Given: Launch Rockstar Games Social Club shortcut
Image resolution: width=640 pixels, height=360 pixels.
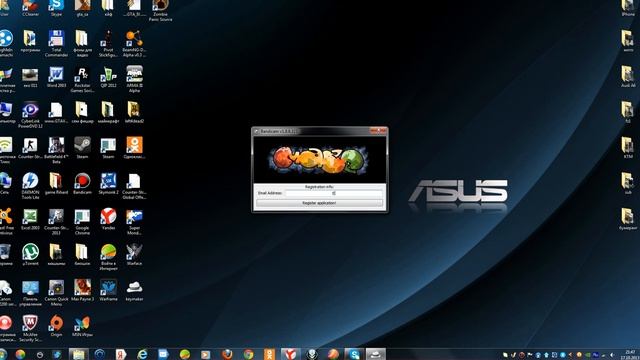Looking at the screenshot, I should click(x=82, y=80).
